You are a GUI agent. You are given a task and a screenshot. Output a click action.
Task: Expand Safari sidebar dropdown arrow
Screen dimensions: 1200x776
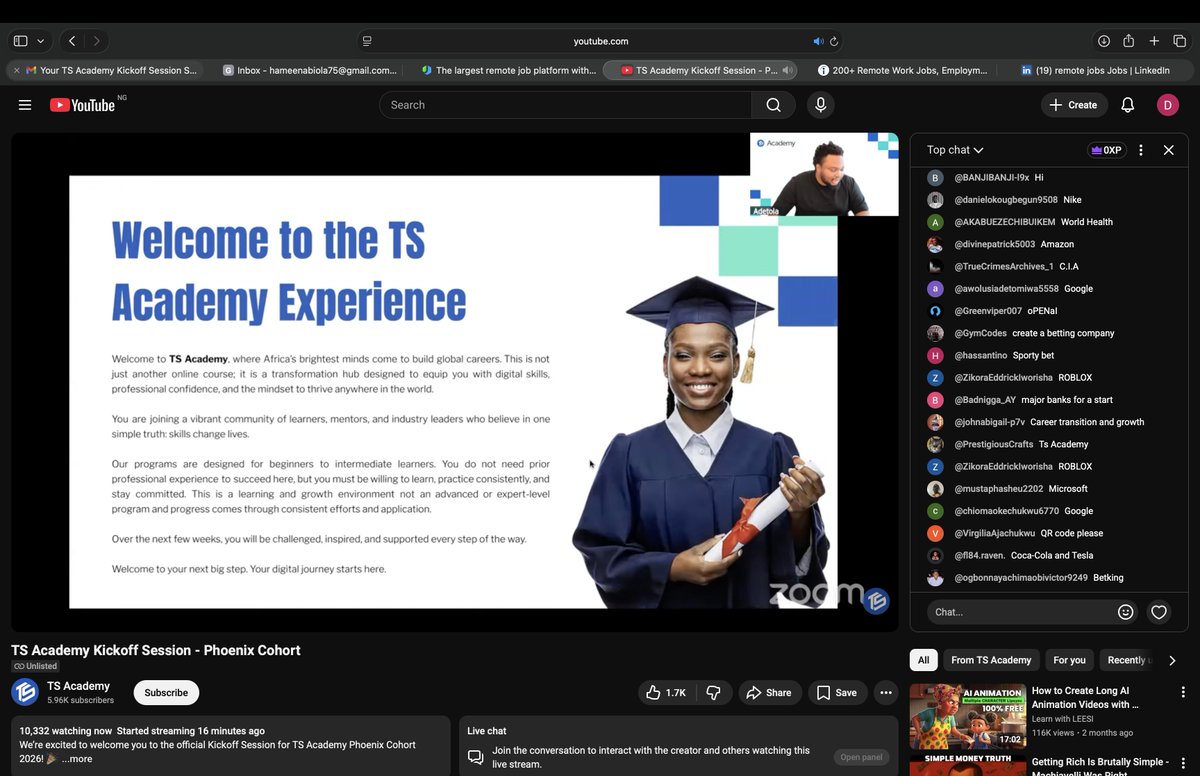pyautogui.click(x=41, y=41)
